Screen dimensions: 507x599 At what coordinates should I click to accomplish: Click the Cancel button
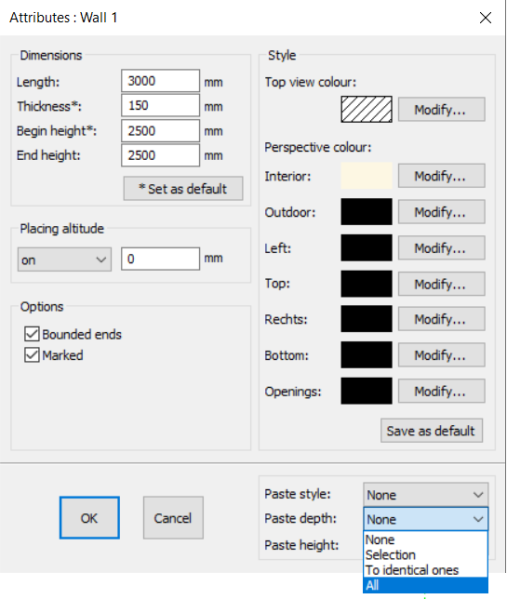[x=173, y=518]
